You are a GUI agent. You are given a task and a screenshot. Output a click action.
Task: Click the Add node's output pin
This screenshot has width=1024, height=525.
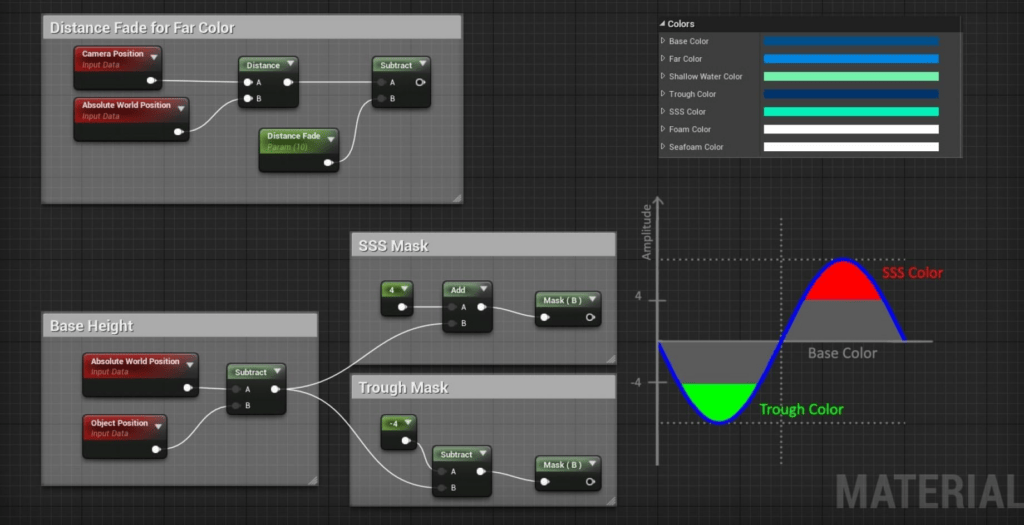[x=481, y=307]
